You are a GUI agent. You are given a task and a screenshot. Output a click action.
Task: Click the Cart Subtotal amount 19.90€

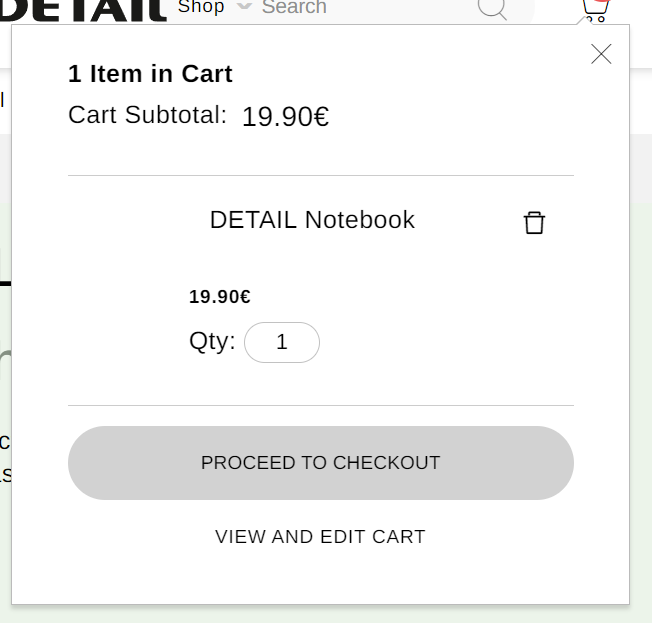[285, 117]
